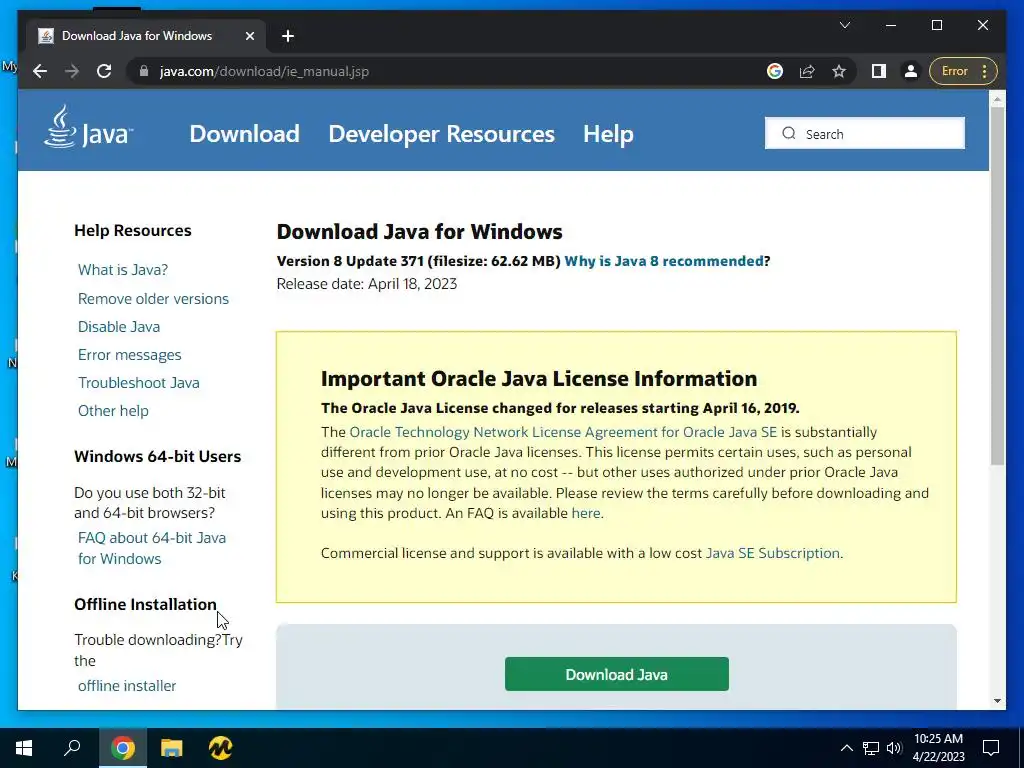Screen dimensions: 1024x768
Task: Open FAQ about 64-bit Java link
Action: click(x=152, y=548)
